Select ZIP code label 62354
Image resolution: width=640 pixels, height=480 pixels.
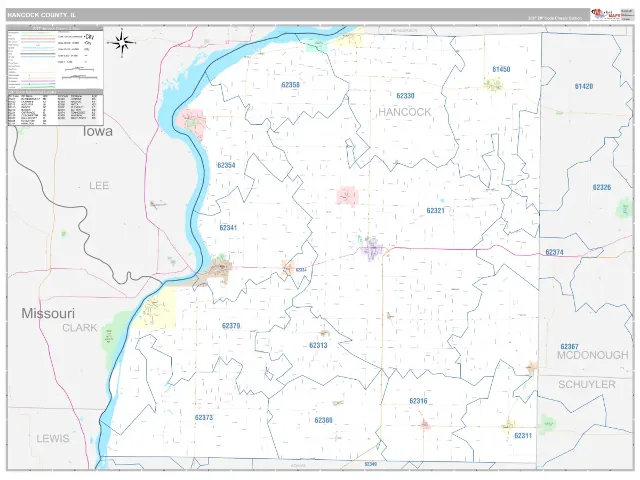click(226, 165)
